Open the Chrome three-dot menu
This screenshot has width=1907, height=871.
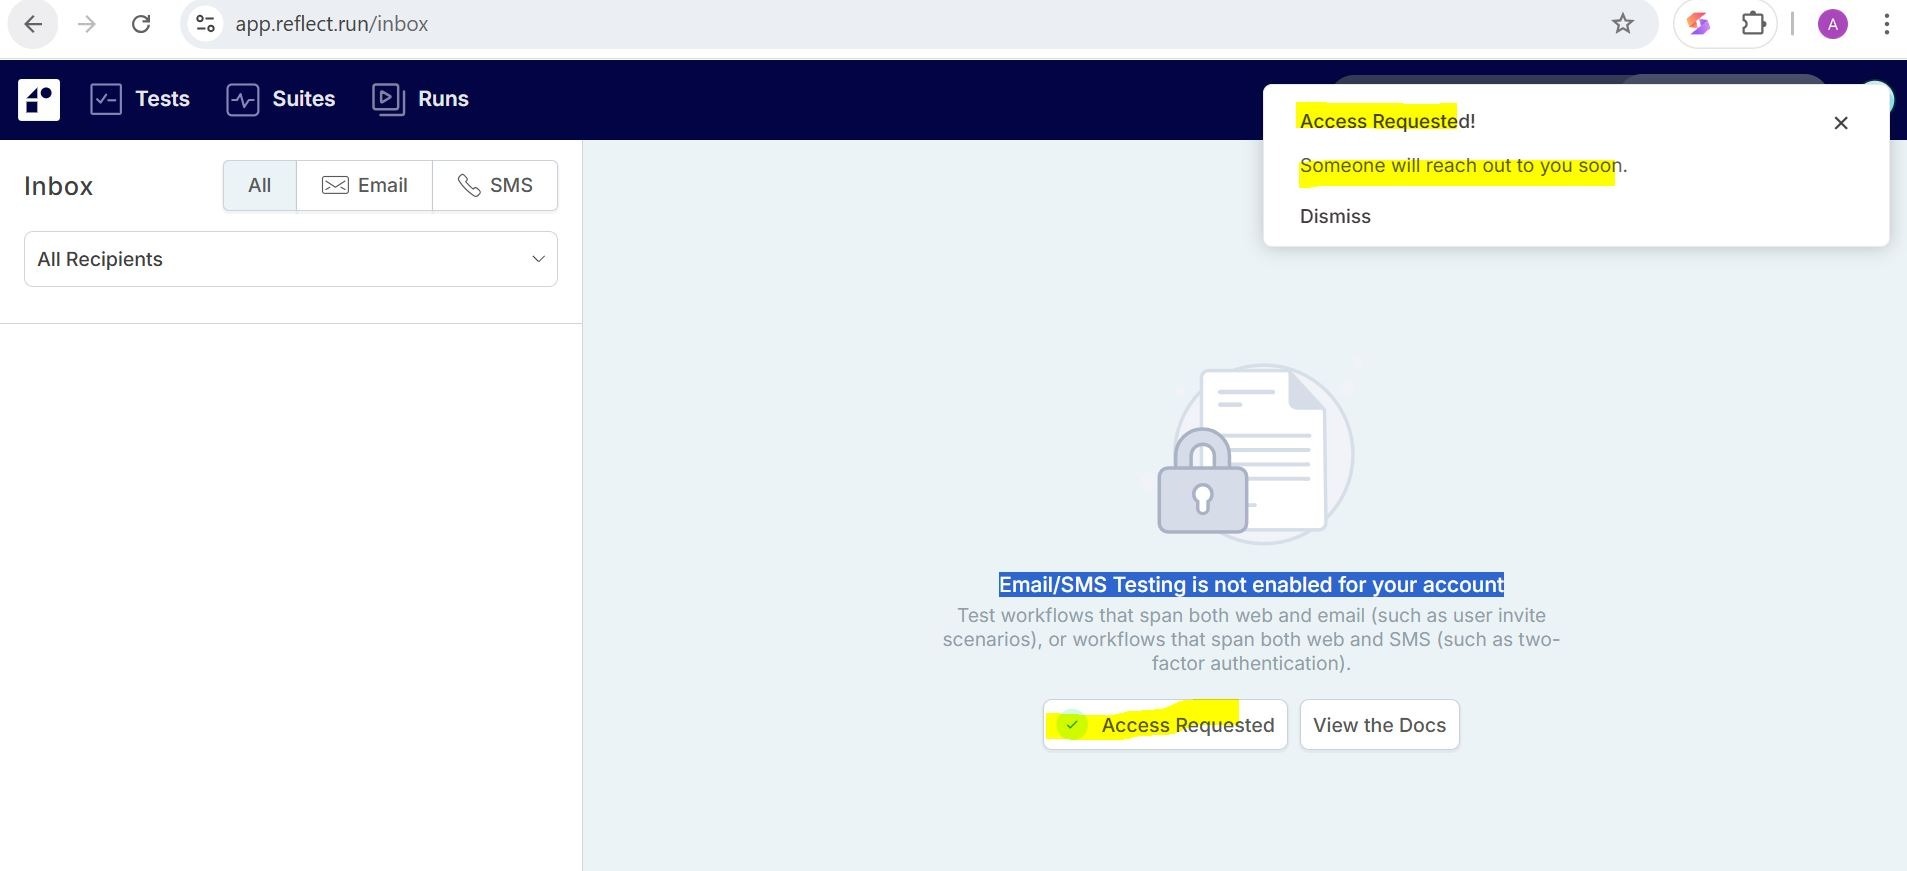click(x=1886, y=24)
